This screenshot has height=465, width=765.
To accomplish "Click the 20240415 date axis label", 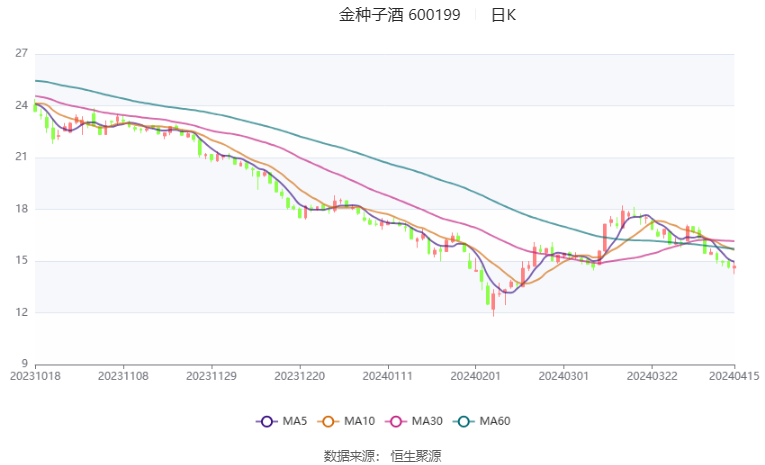I will [734, 376].
